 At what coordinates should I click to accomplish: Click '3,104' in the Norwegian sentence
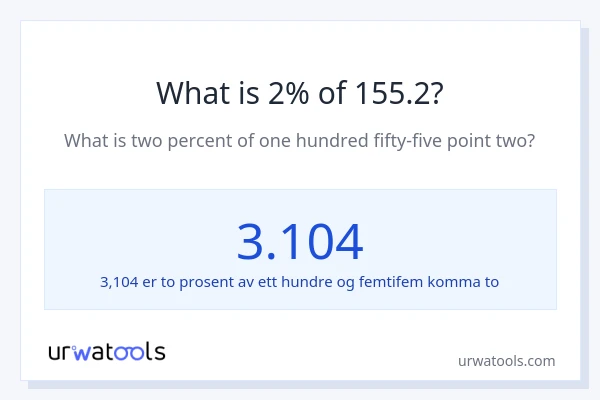click(120, 282)
